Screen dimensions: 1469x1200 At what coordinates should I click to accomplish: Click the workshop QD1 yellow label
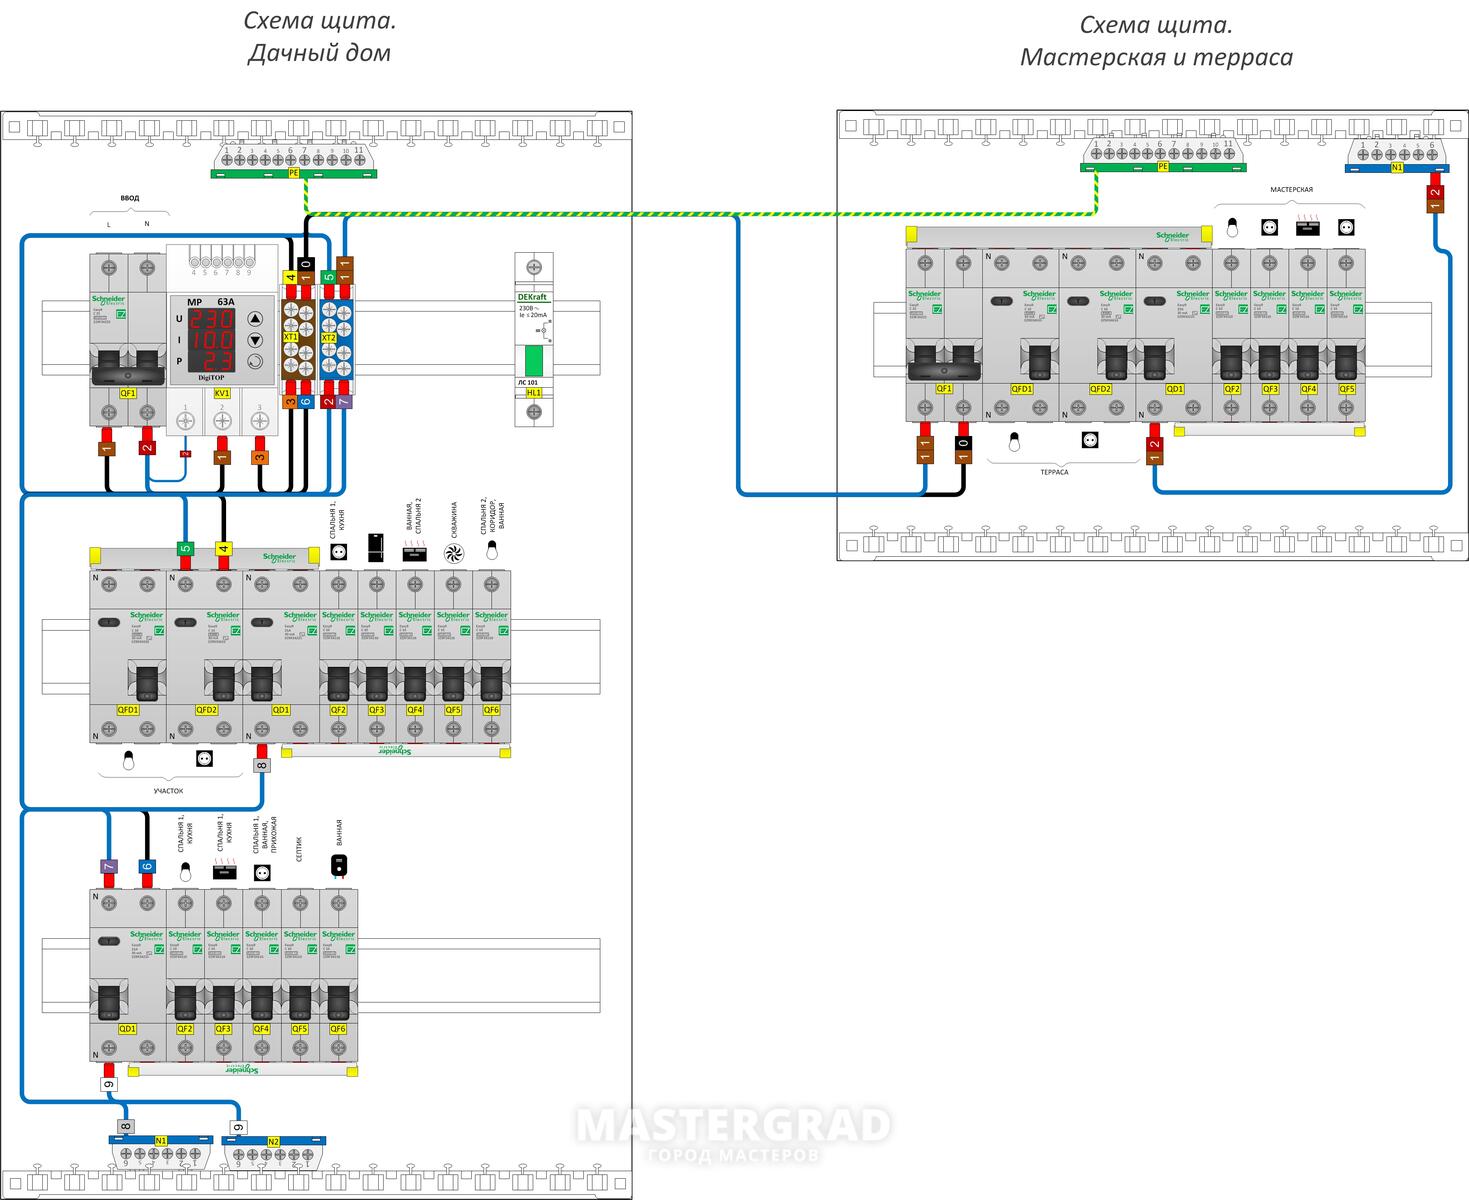coord(1174,389)
